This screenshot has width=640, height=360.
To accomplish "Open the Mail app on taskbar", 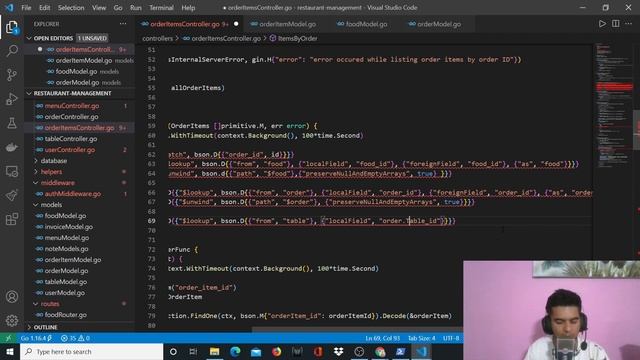I will click(256, 351).
